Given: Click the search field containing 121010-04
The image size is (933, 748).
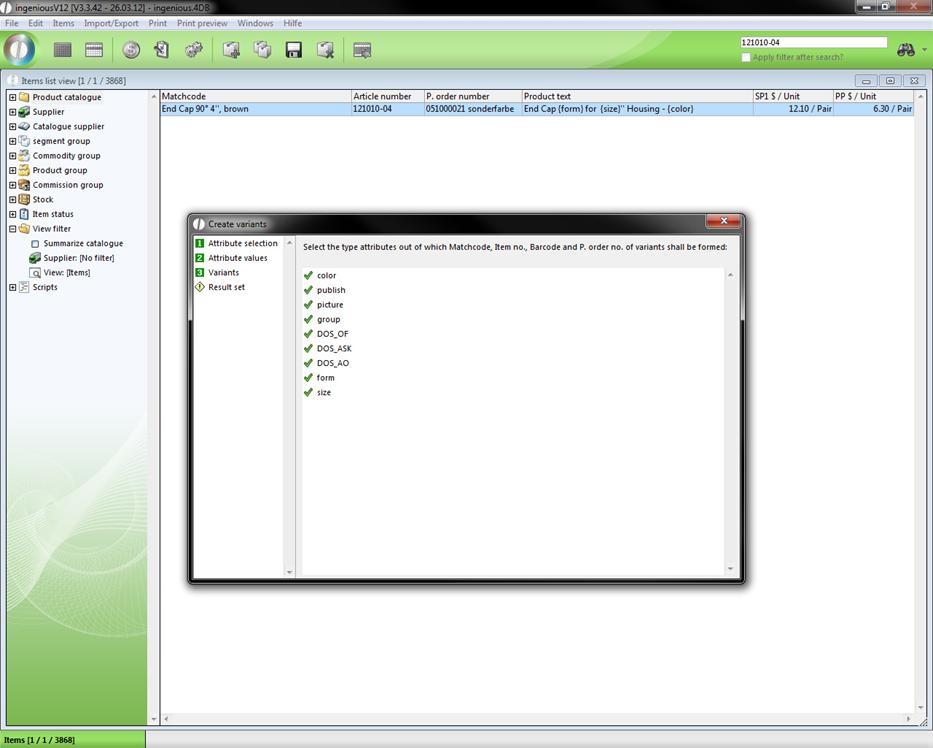Looking at the screenshot, I should click(813, 43).
